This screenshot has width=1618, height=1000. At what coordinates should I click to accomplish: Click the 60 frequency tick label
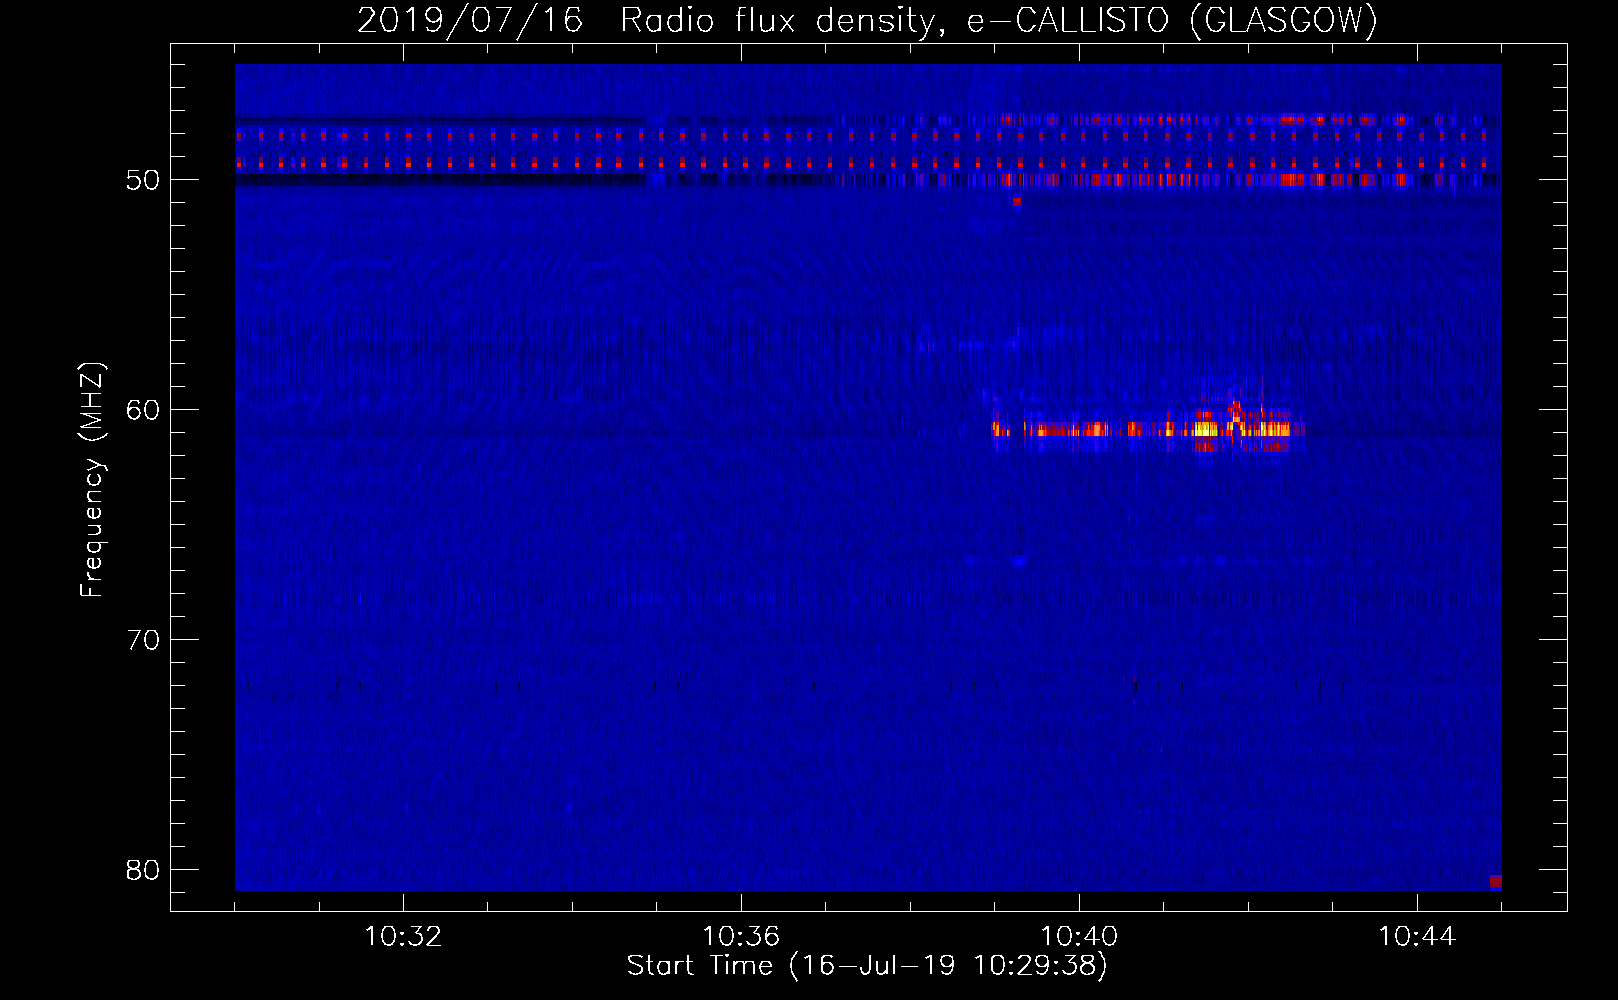143,410
